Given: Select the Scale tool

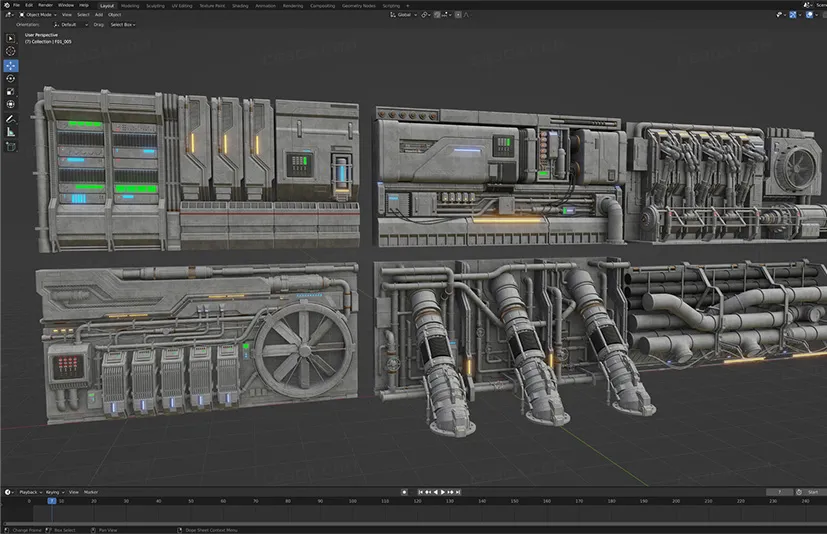Looking at the screenshot, I should tap(11, 92).
